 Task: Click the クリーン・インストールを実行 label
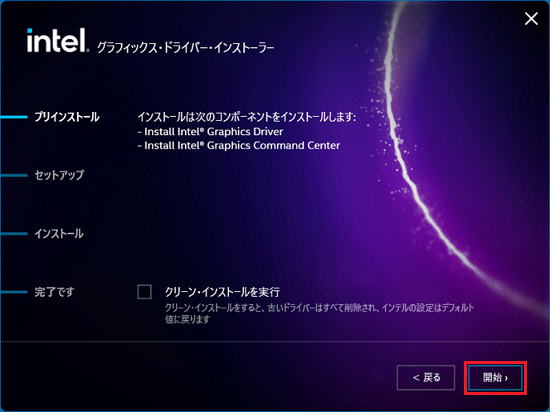pyautogui.click(x=222, y=292)
